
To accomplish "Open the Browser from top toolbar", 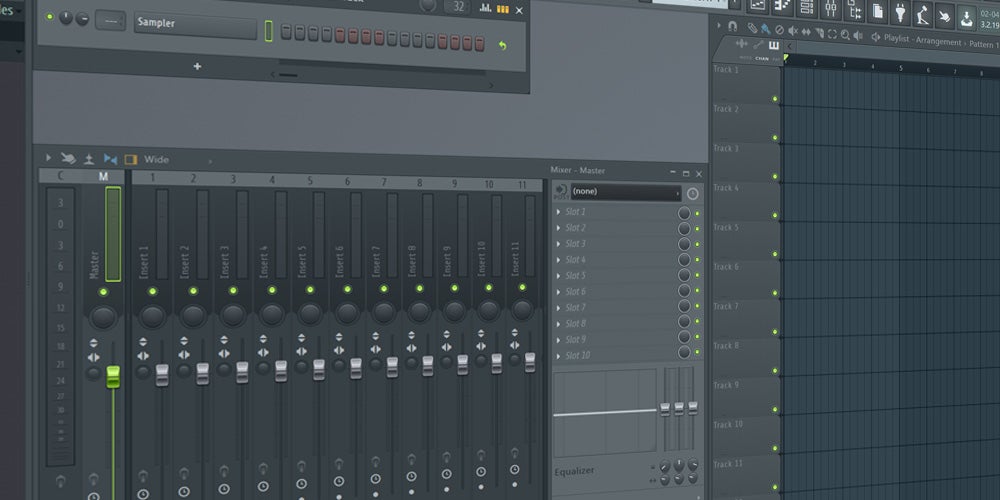I will (x=854, y=10).
